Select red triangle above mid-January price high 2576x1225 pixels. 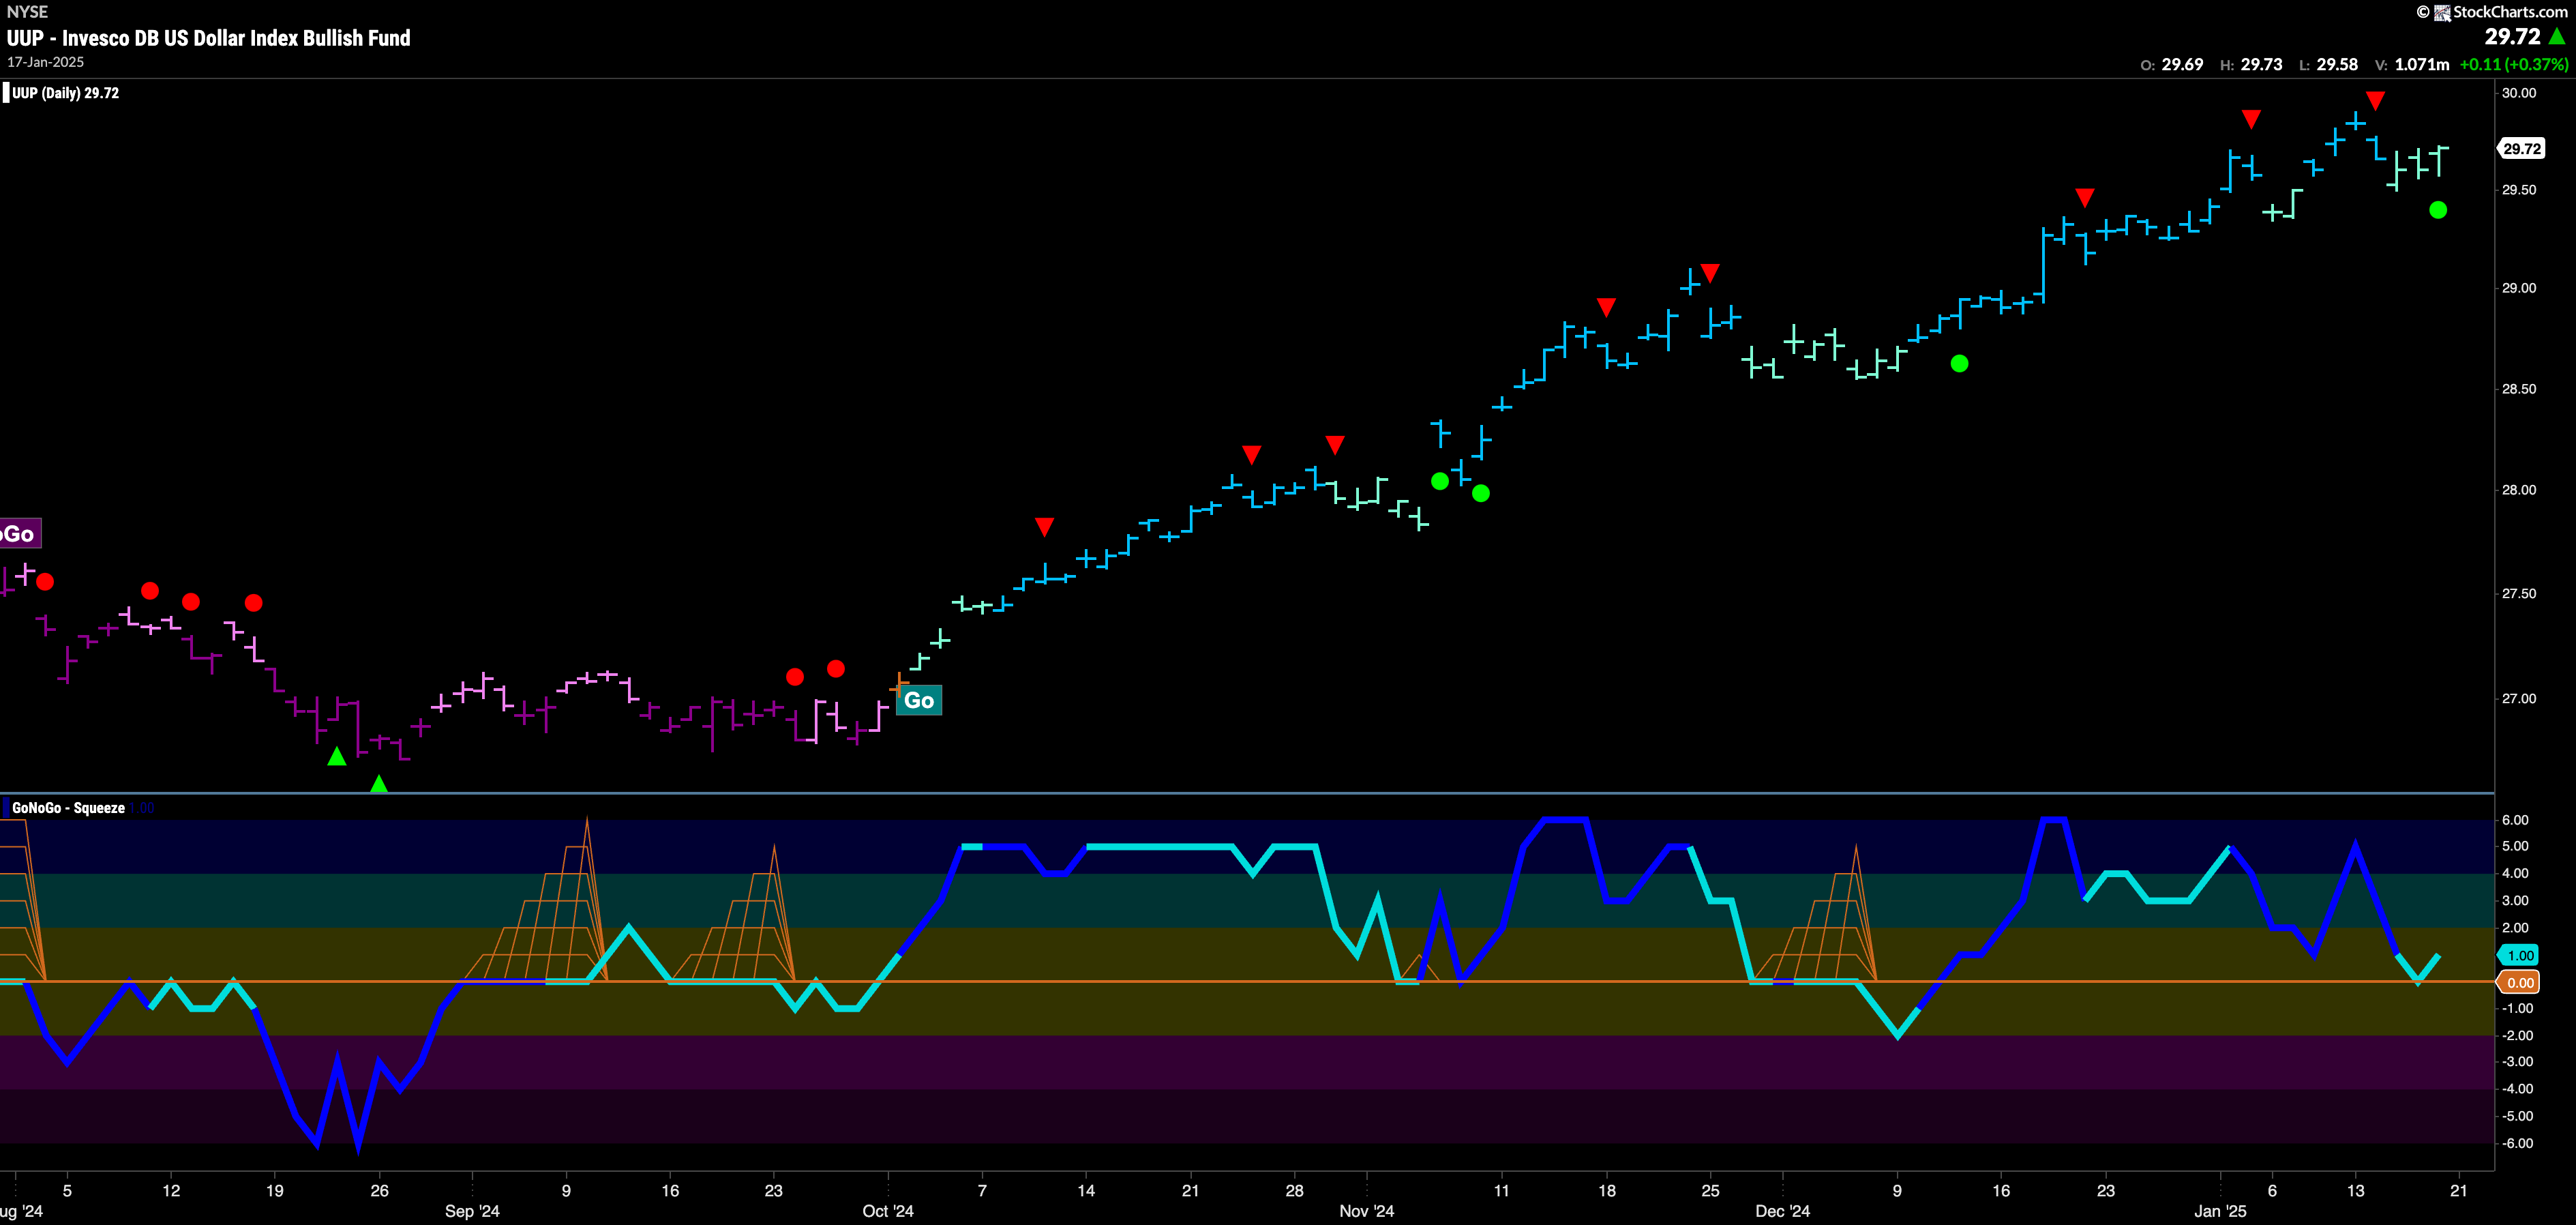(2376, 101)
